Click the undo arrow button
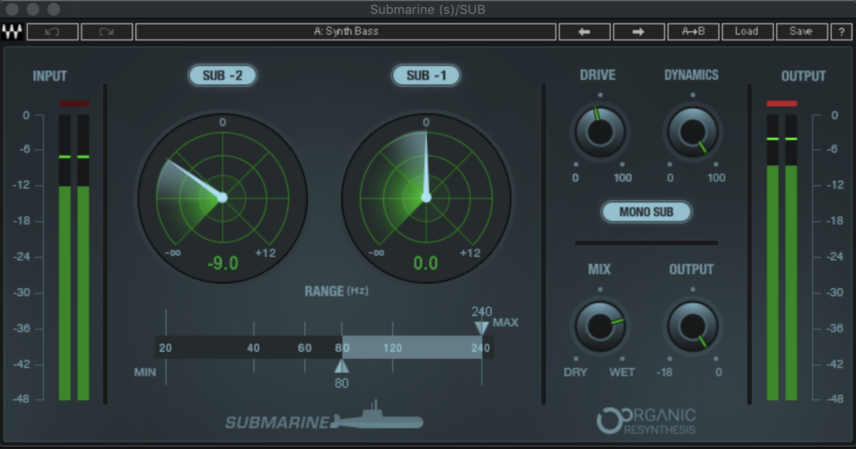The image size is (856, 449). click(x=52, y=32)
